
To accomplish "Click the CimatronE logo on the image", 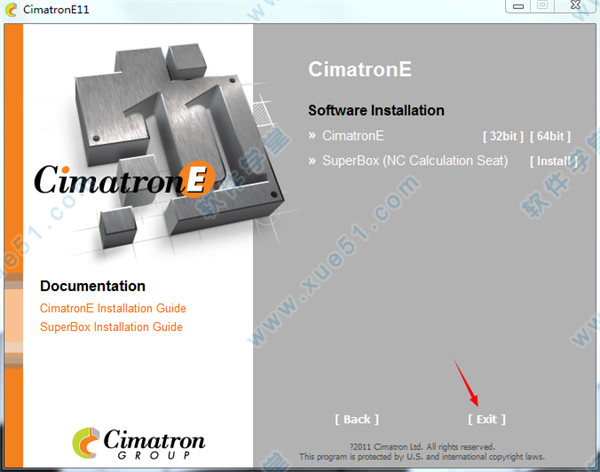I will (x=124, y=179).
